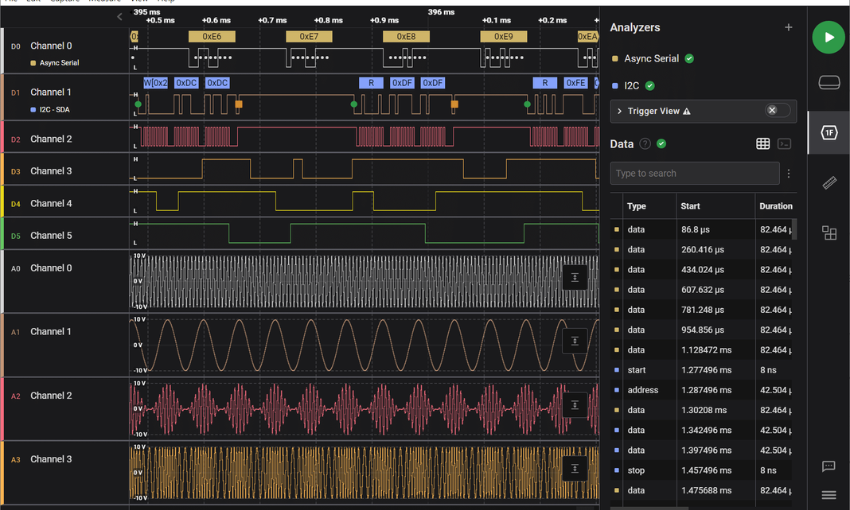Open the hamburger main menu icon
Image resolution: width=850 pixels, height=510 pixels.
pos(828,494)
